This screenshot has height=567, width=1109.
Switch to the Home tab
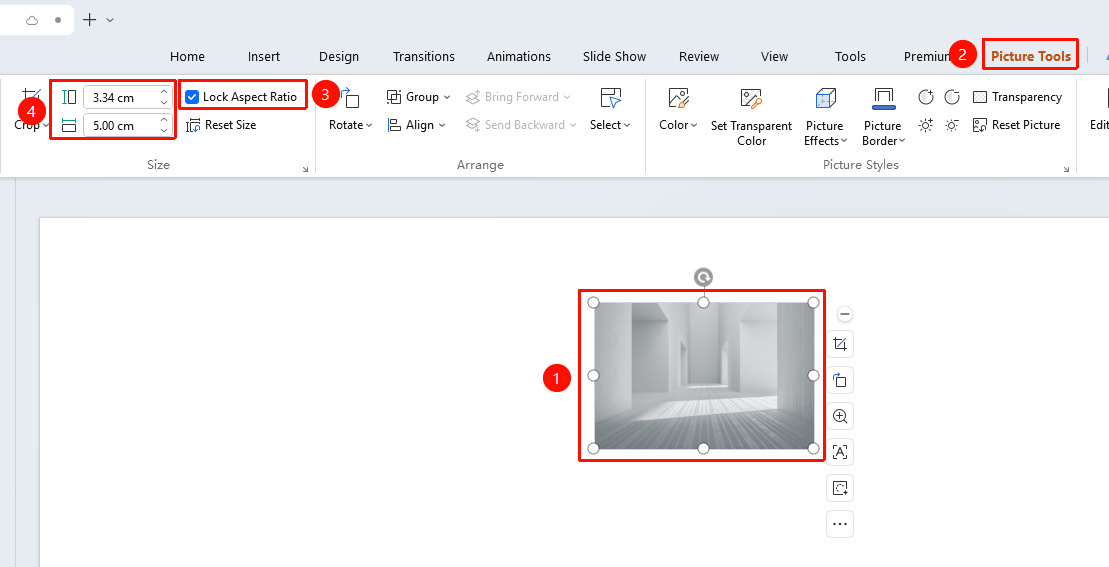[187, 57]
